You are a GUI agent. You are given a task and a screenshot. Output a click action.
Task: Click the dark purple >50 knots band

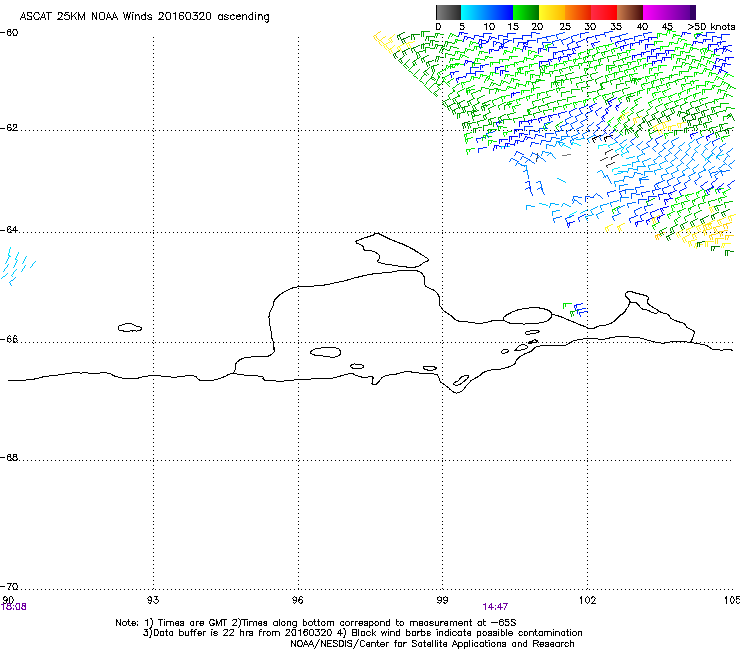pyautogui.click(x=693, y=12)
